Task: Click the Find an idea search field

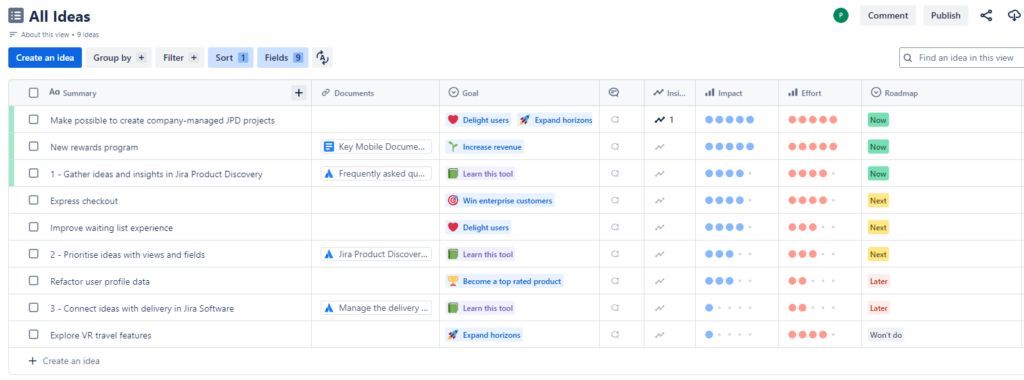Action: [x=961, y=57]
